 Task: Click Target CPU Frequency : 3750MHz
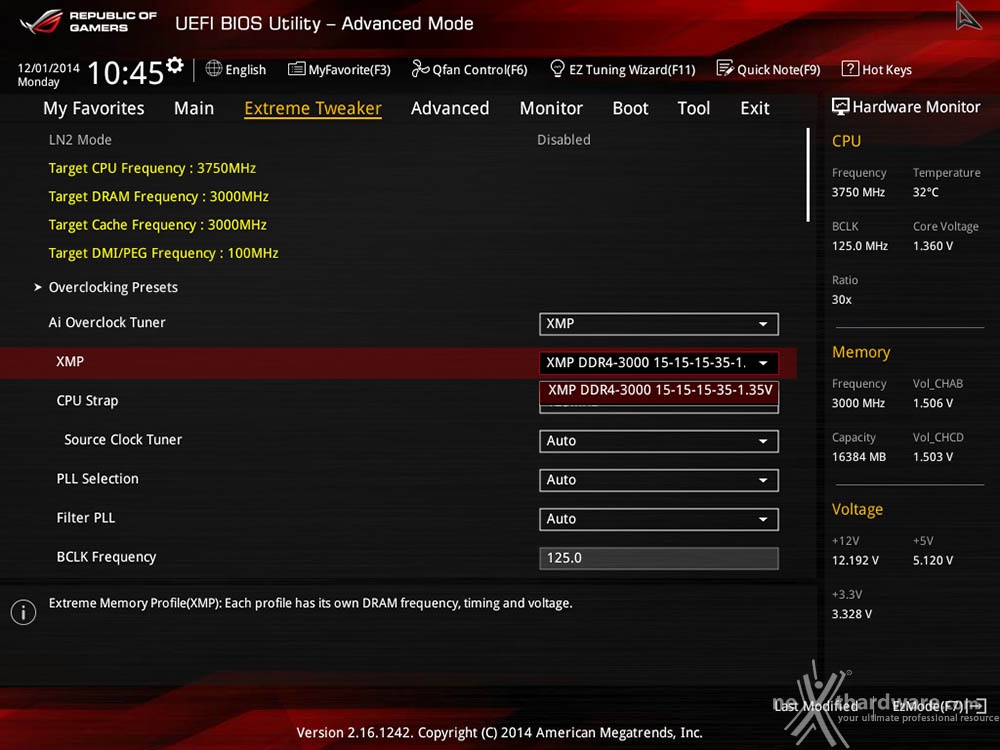(x=152, y=168)
